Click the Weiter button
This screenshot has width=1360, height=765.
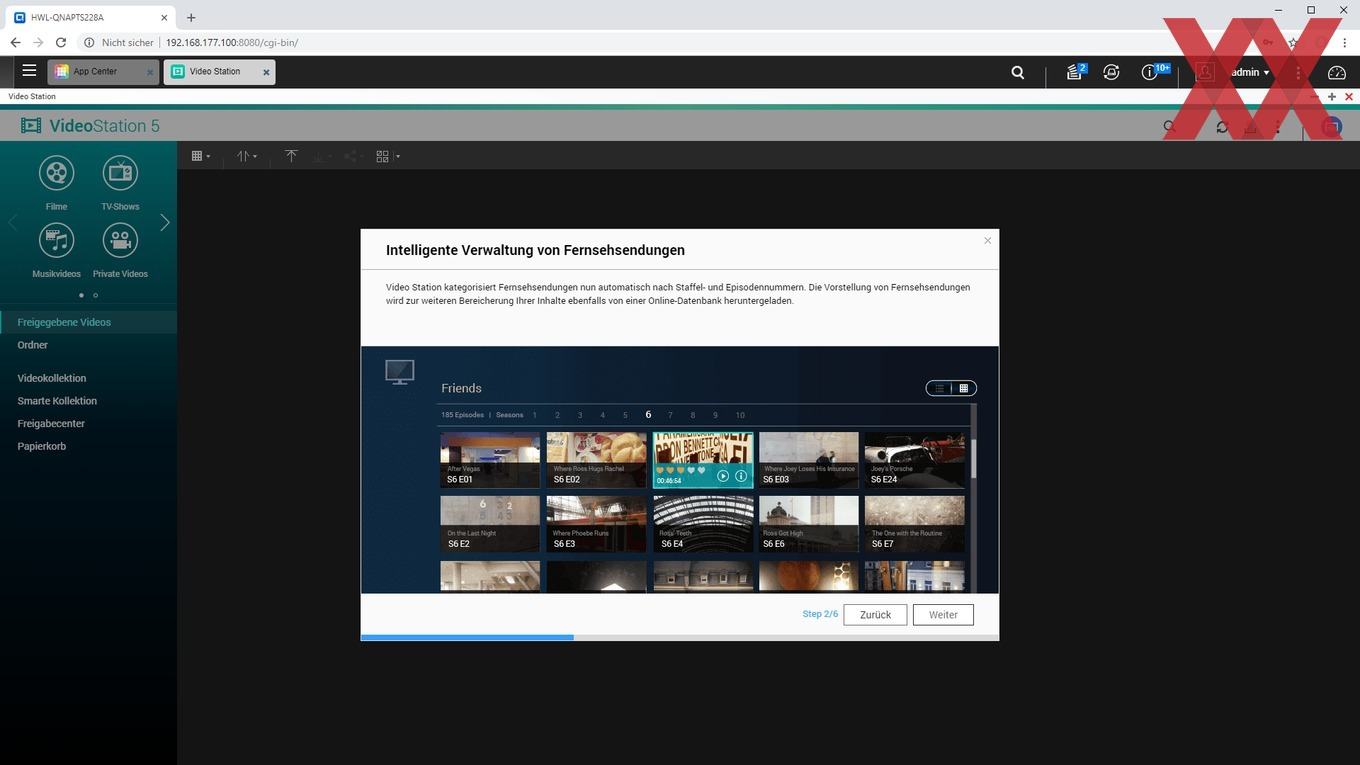pos(943,615)
